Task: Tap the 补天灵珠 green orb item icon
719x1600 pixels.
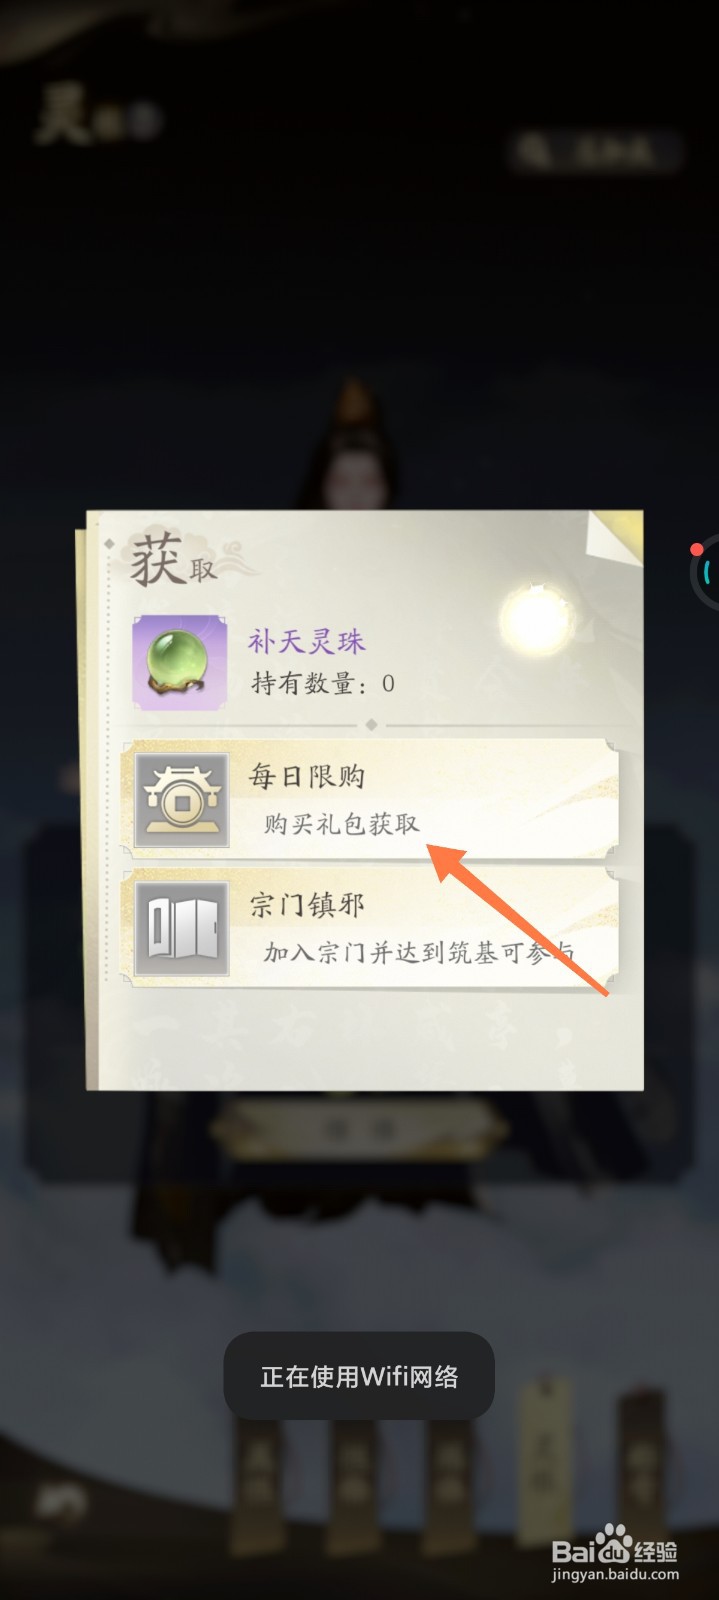Action: coord(180,664)
